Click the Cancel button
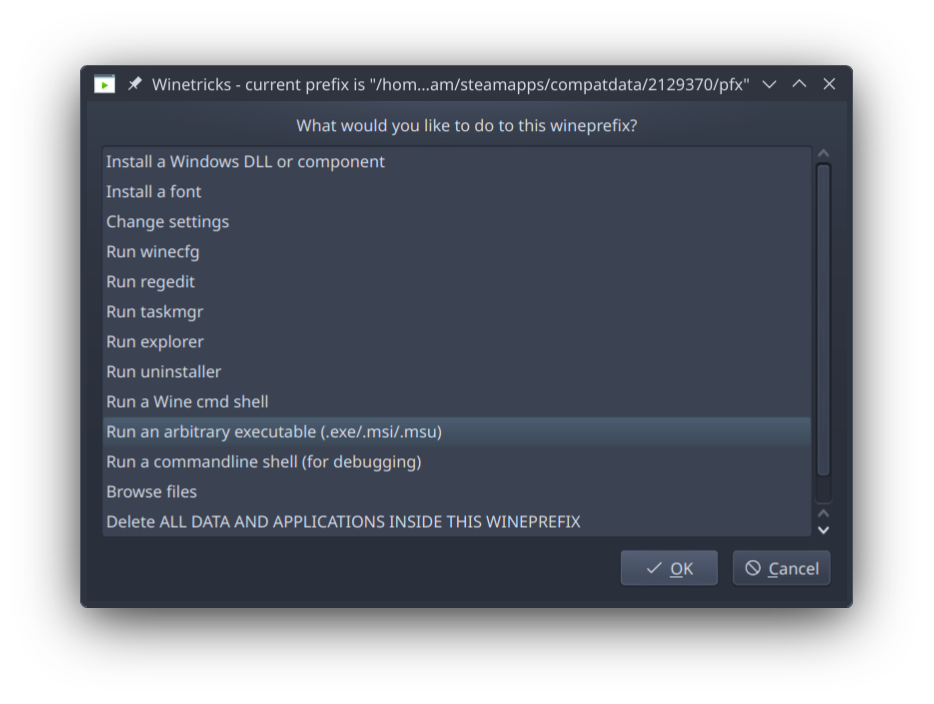The width and height of the screenshot is (934, 704). coord(782,568)
